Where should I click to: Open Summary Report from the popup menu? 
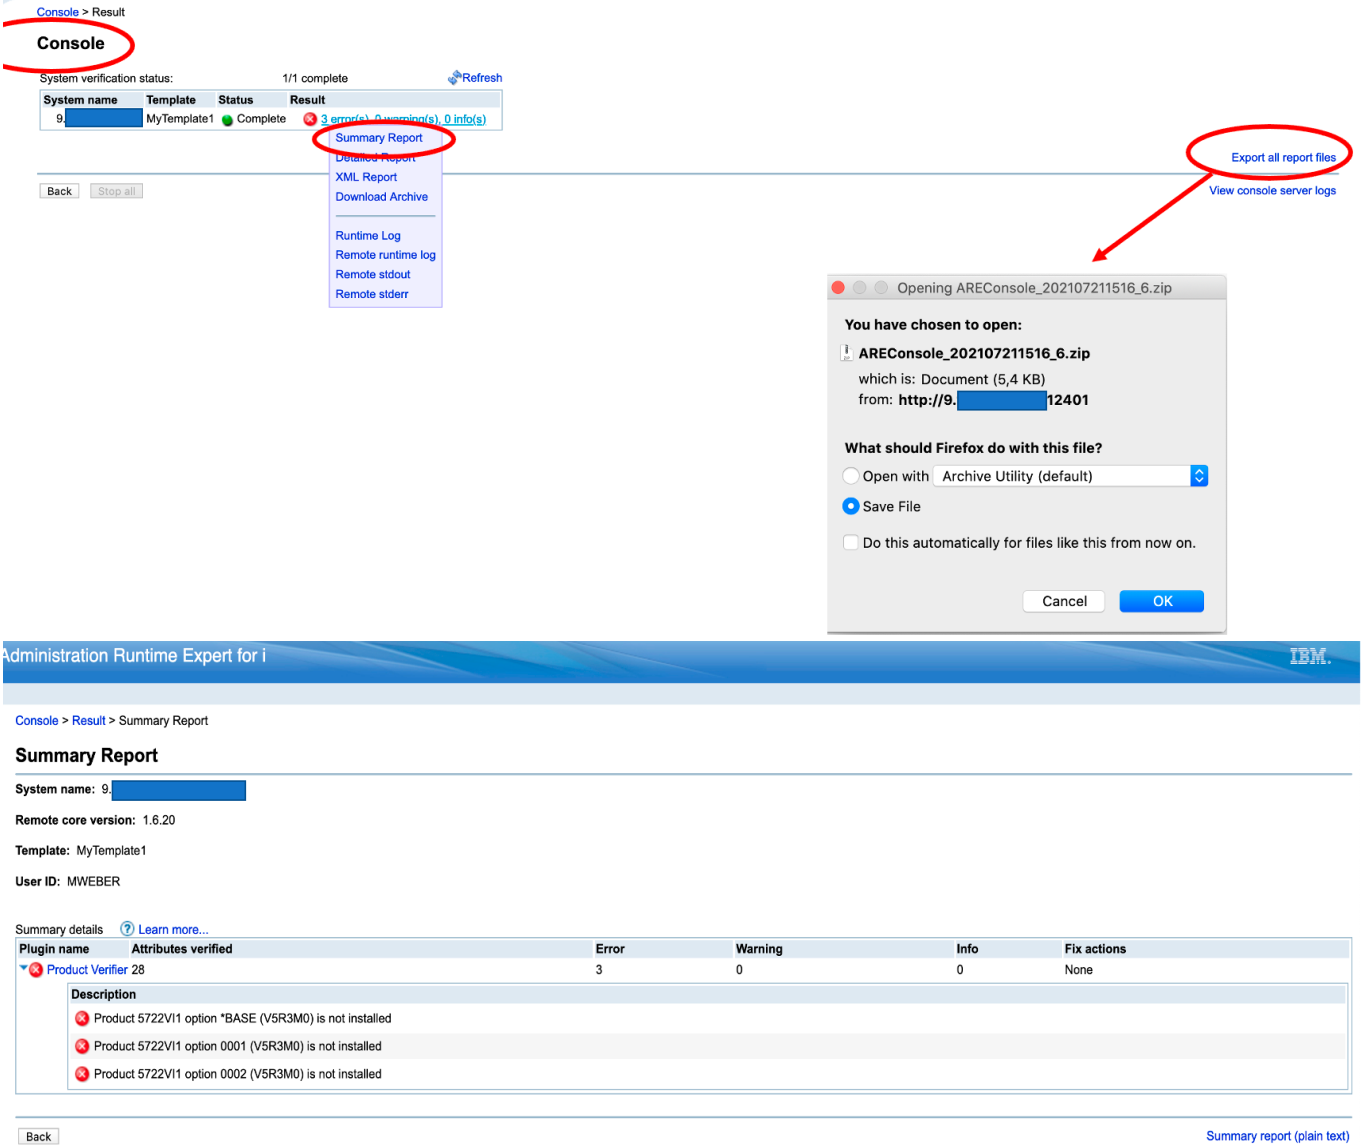point(379,138)
